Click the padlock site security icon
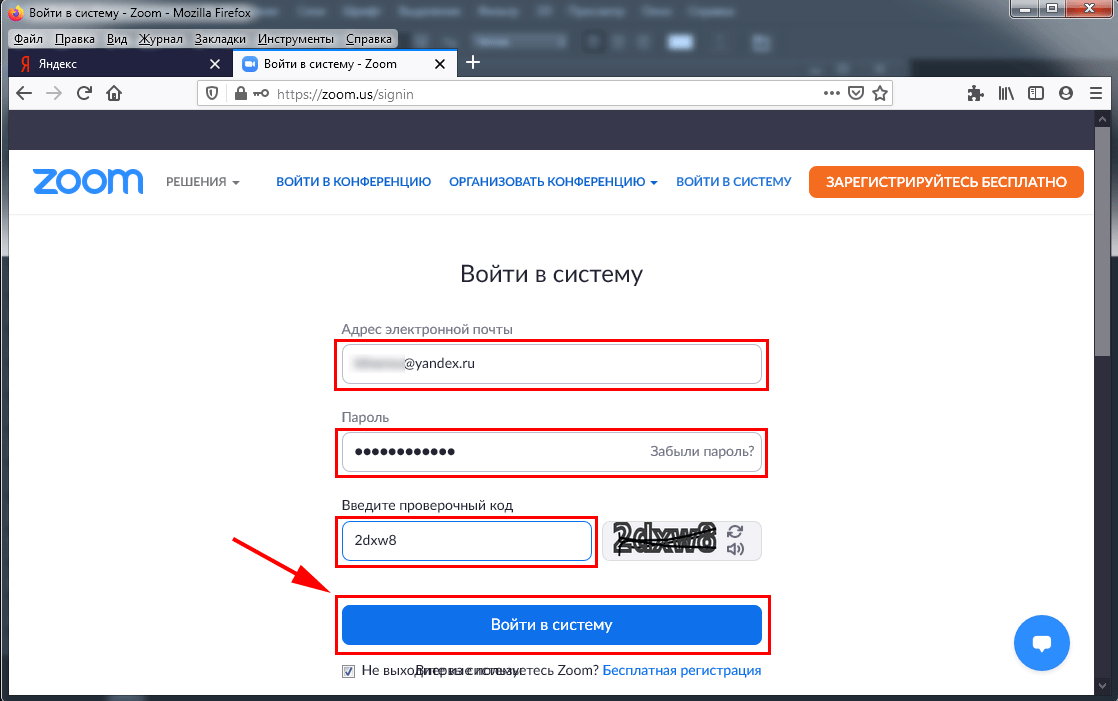This screenshot has height=701, width=1118. pyautogui.click(x=240, y=93)
